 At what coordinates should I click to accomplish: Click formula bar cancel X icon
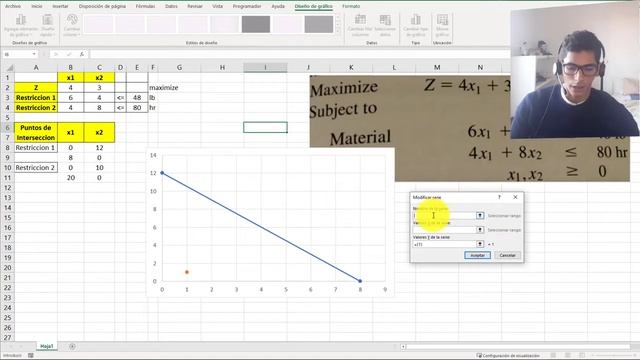[56, 54]
